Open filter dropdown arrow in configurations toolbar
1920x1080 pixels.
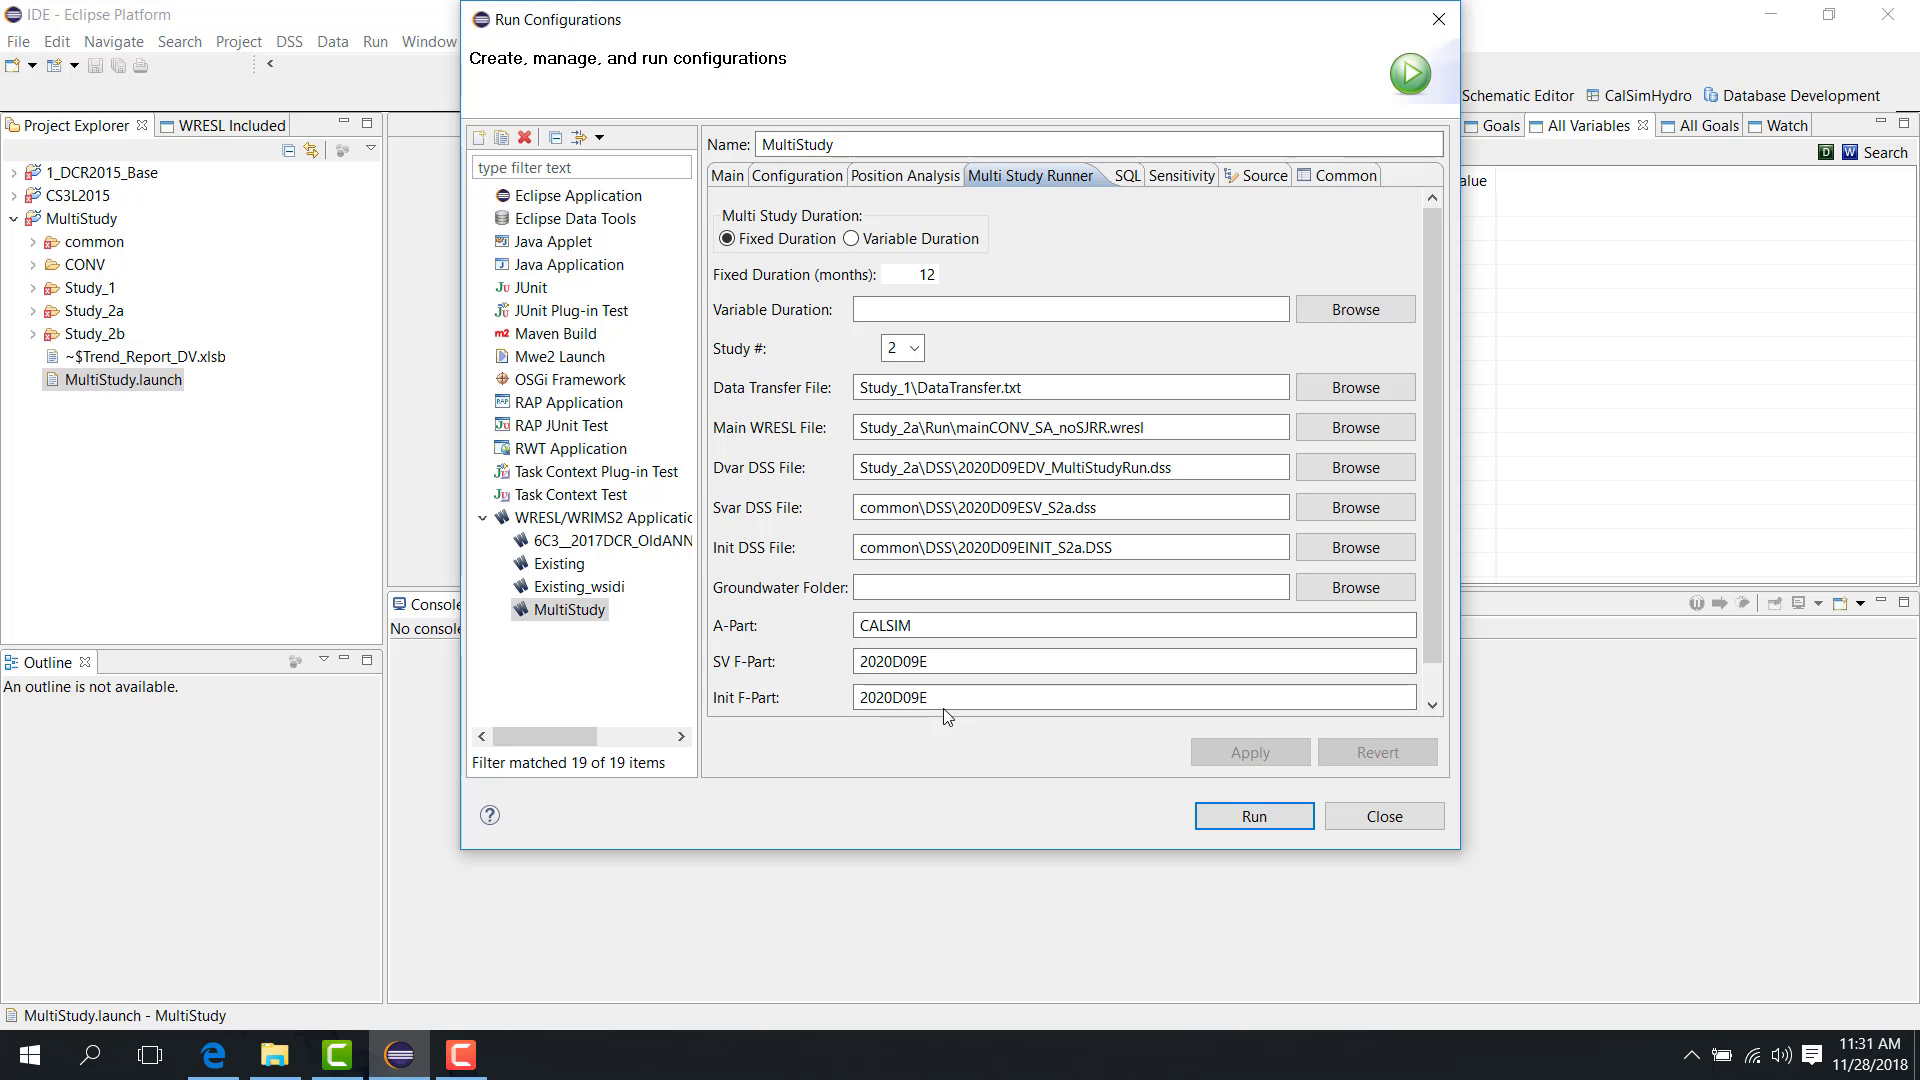click(x=599, y=137)
